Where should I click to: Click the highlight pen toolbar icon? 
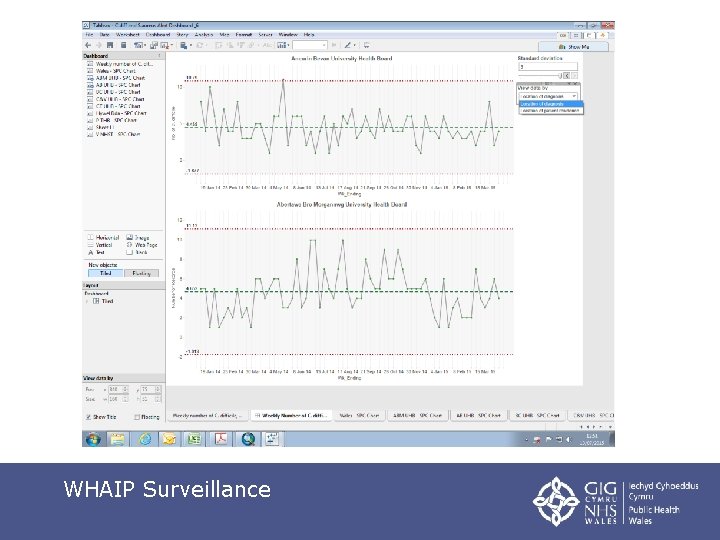(348, 45)
